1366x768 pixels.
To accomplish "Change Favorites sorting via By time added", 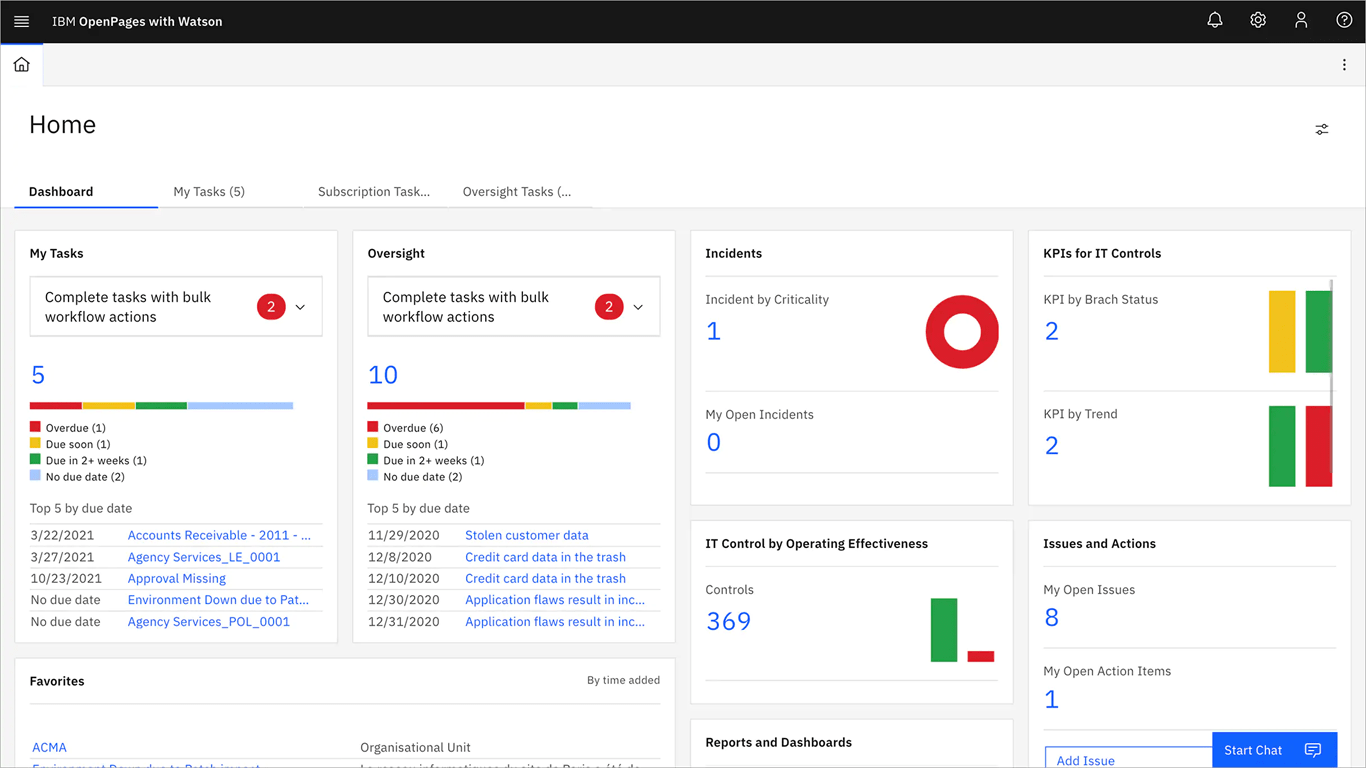I will pyautogui.click(x=622, y=680).
